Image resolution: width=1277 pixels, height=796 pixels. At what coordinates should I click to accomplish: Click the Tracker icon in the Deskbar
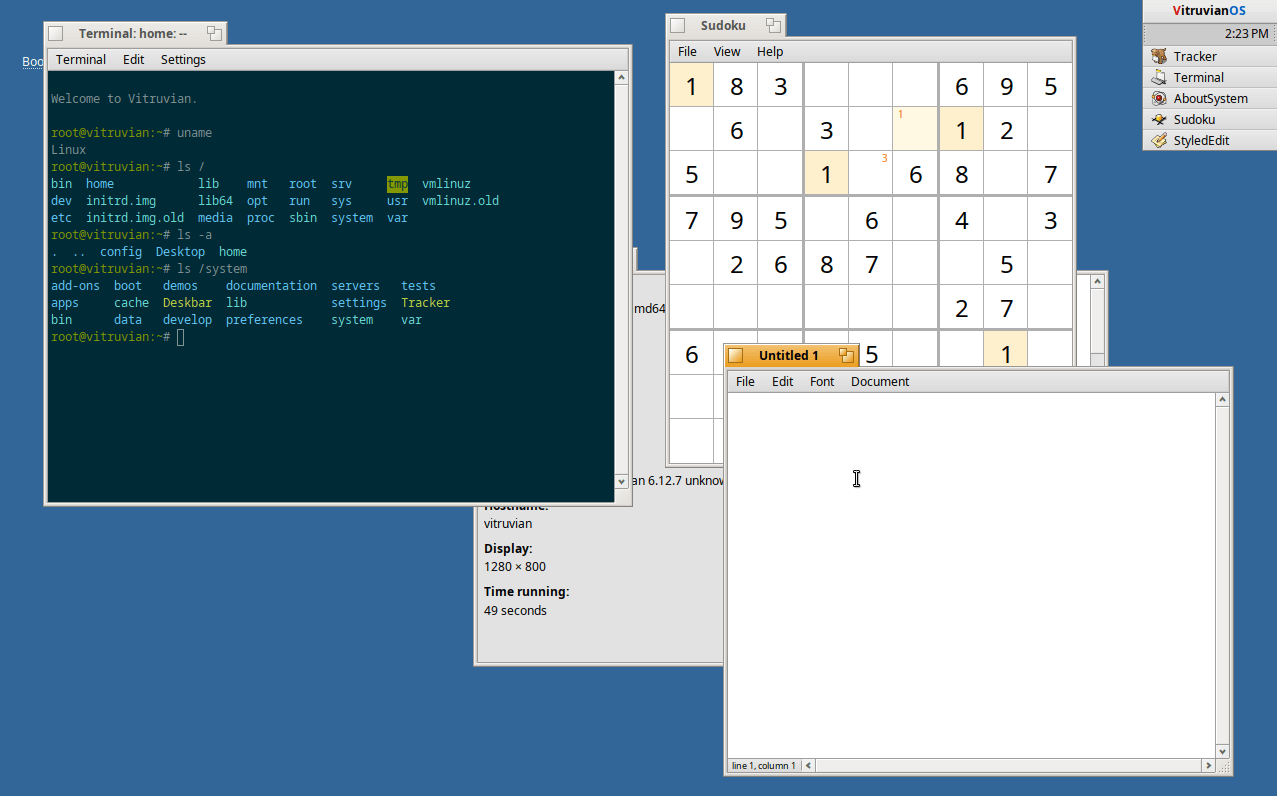[1159, 57]
